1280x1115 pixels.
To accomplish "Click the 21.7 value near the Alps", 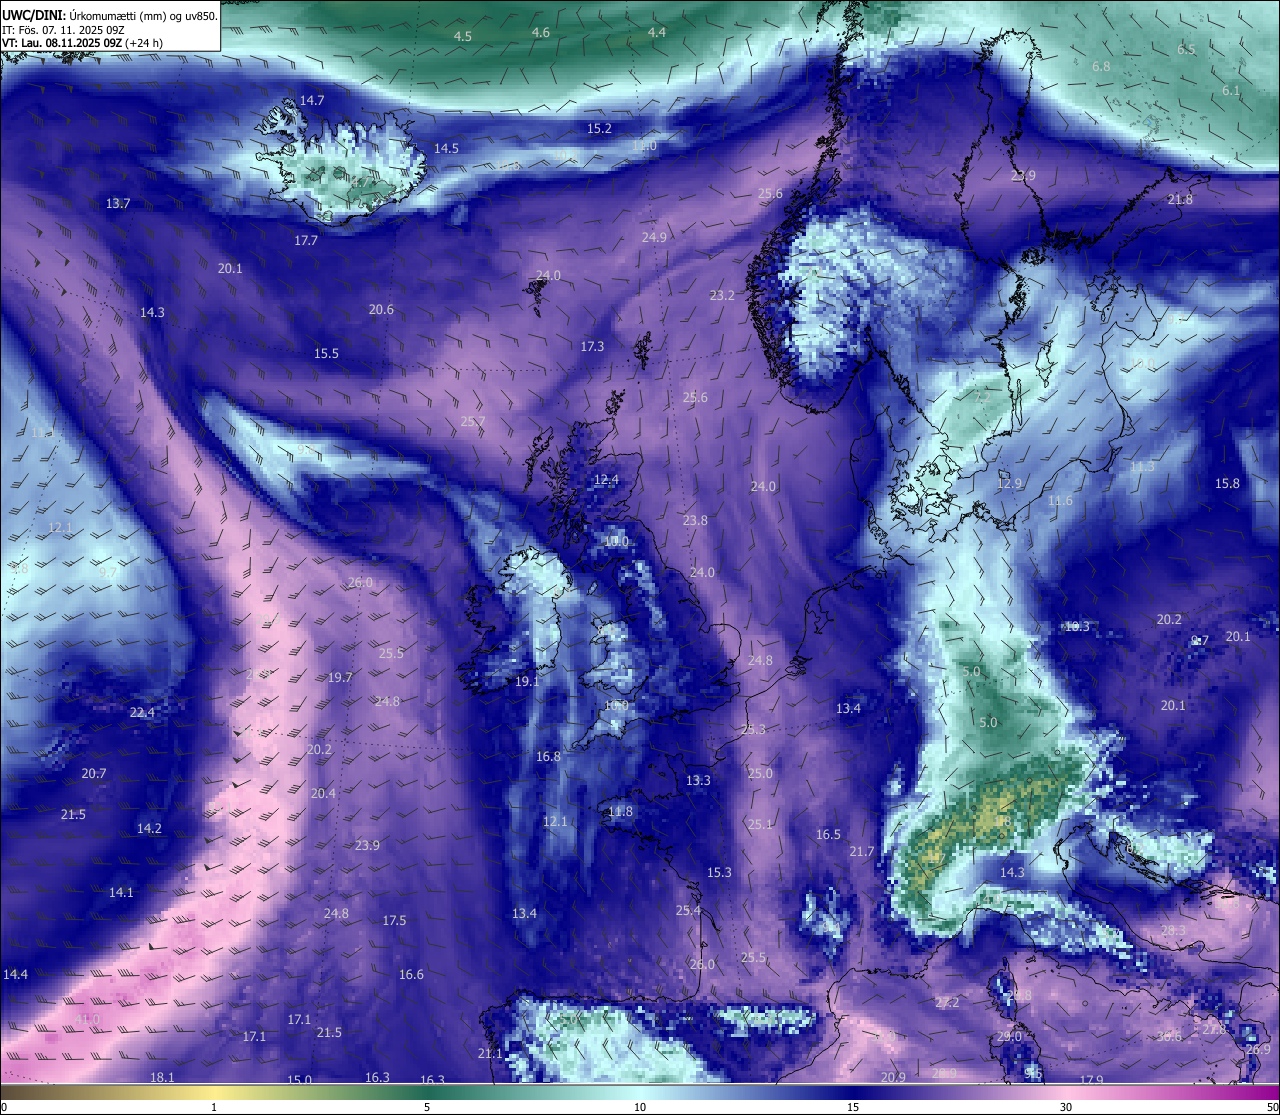I will tap(862, 852).
